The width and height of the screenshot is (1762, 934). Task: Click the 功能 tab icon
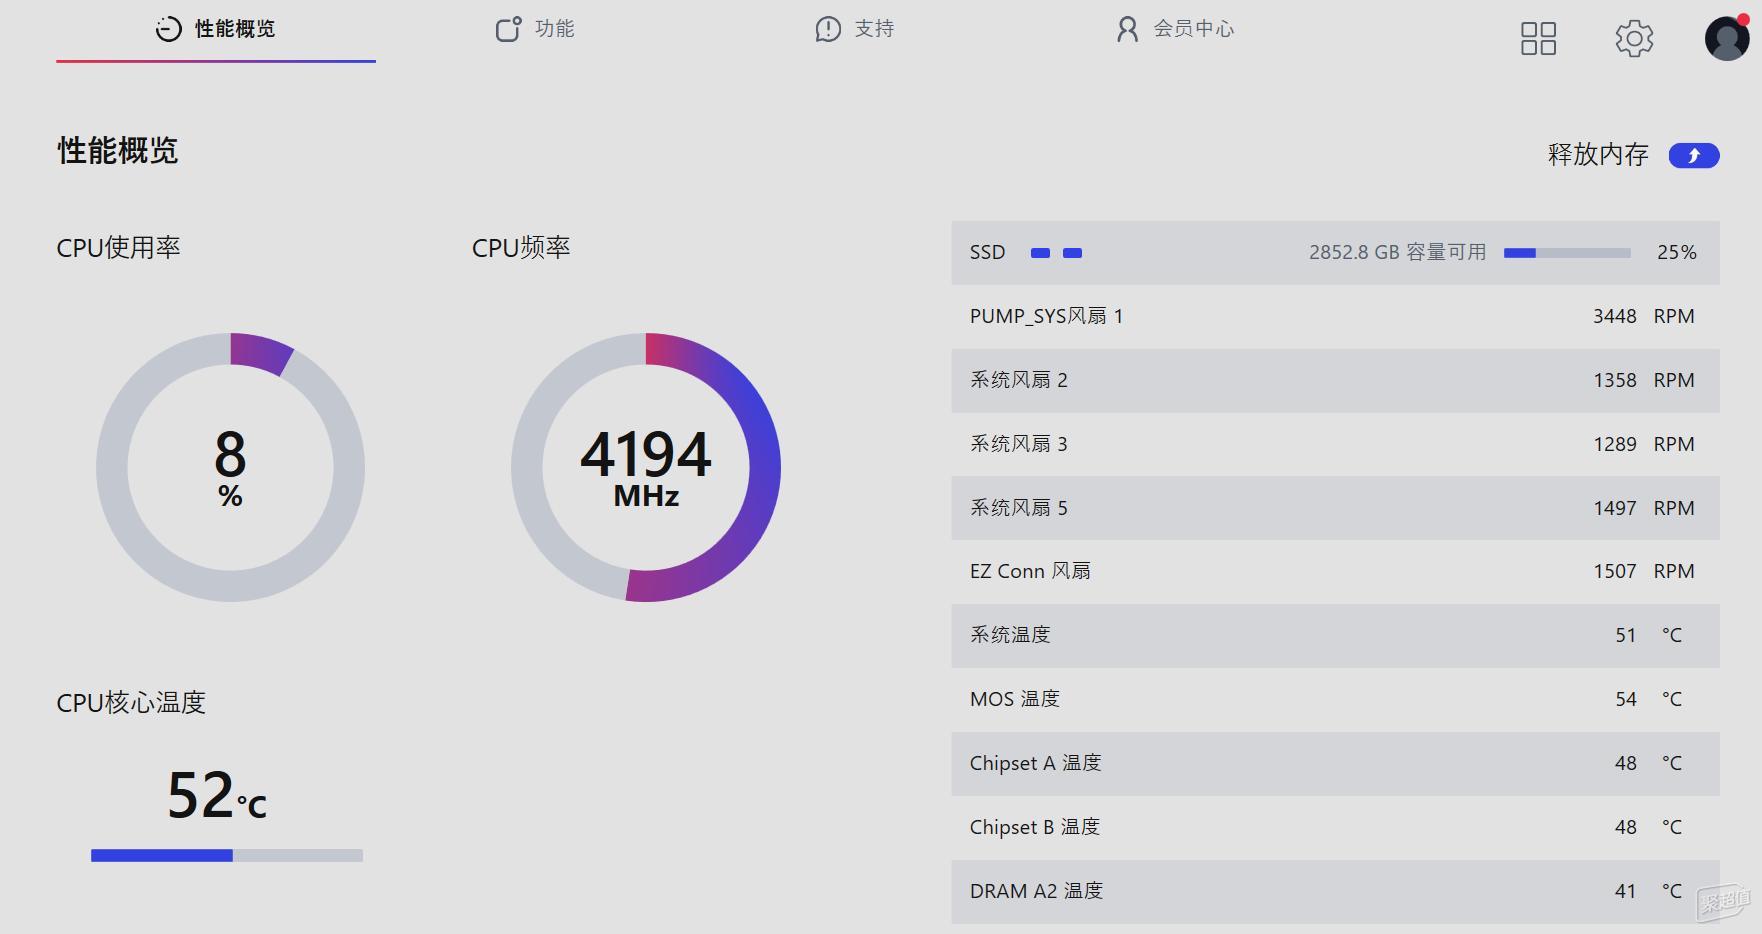(x=508, y=29)
